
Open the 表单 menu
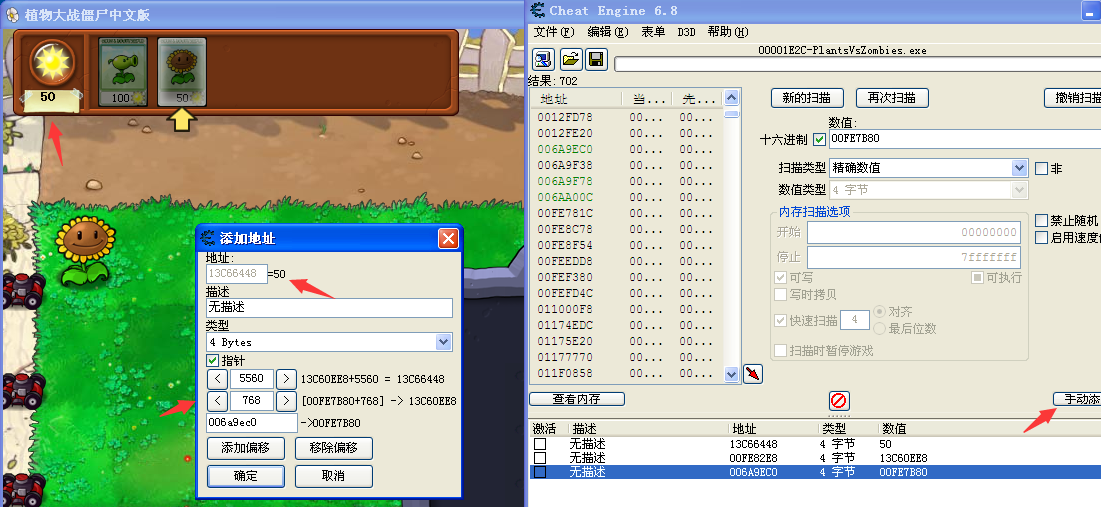pyautogui.click(x=653, y=32)
